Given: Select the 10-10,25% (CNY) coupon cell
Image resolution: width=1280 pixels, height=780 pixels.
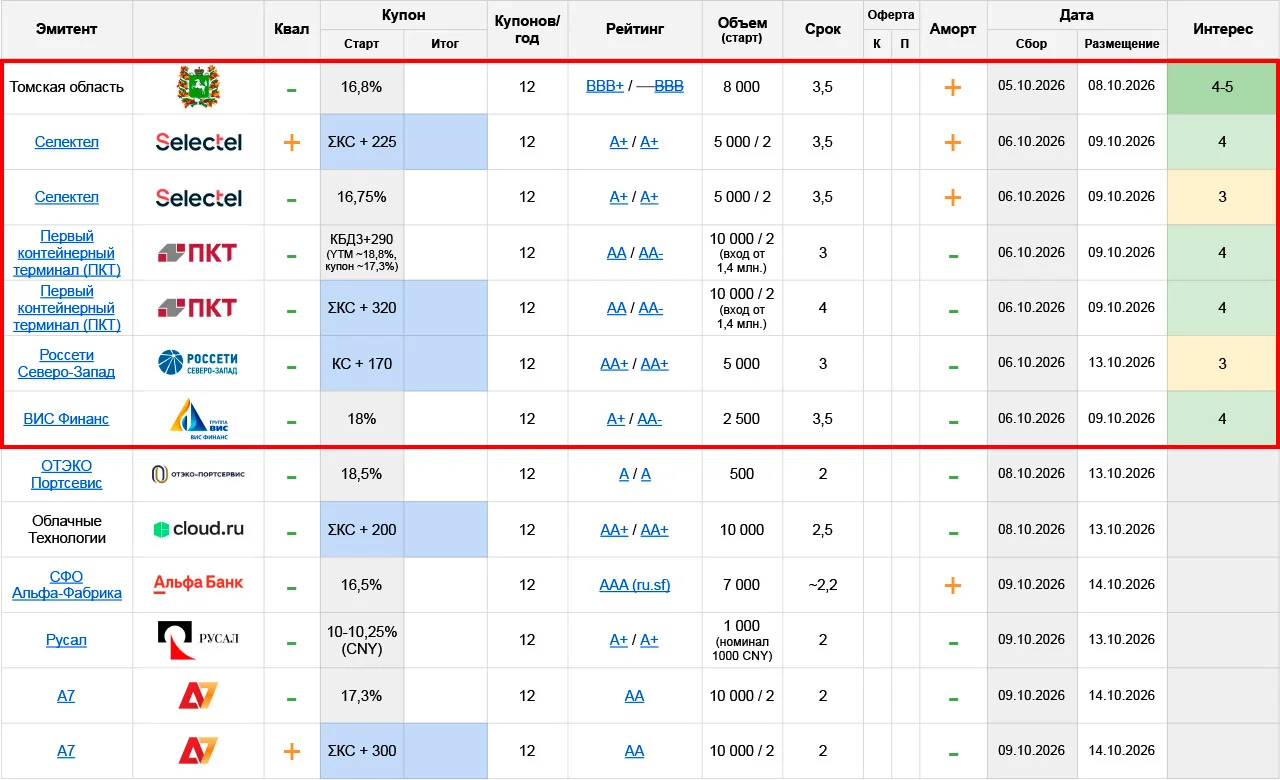Looking at the screenshot, I should coord(361,640).
